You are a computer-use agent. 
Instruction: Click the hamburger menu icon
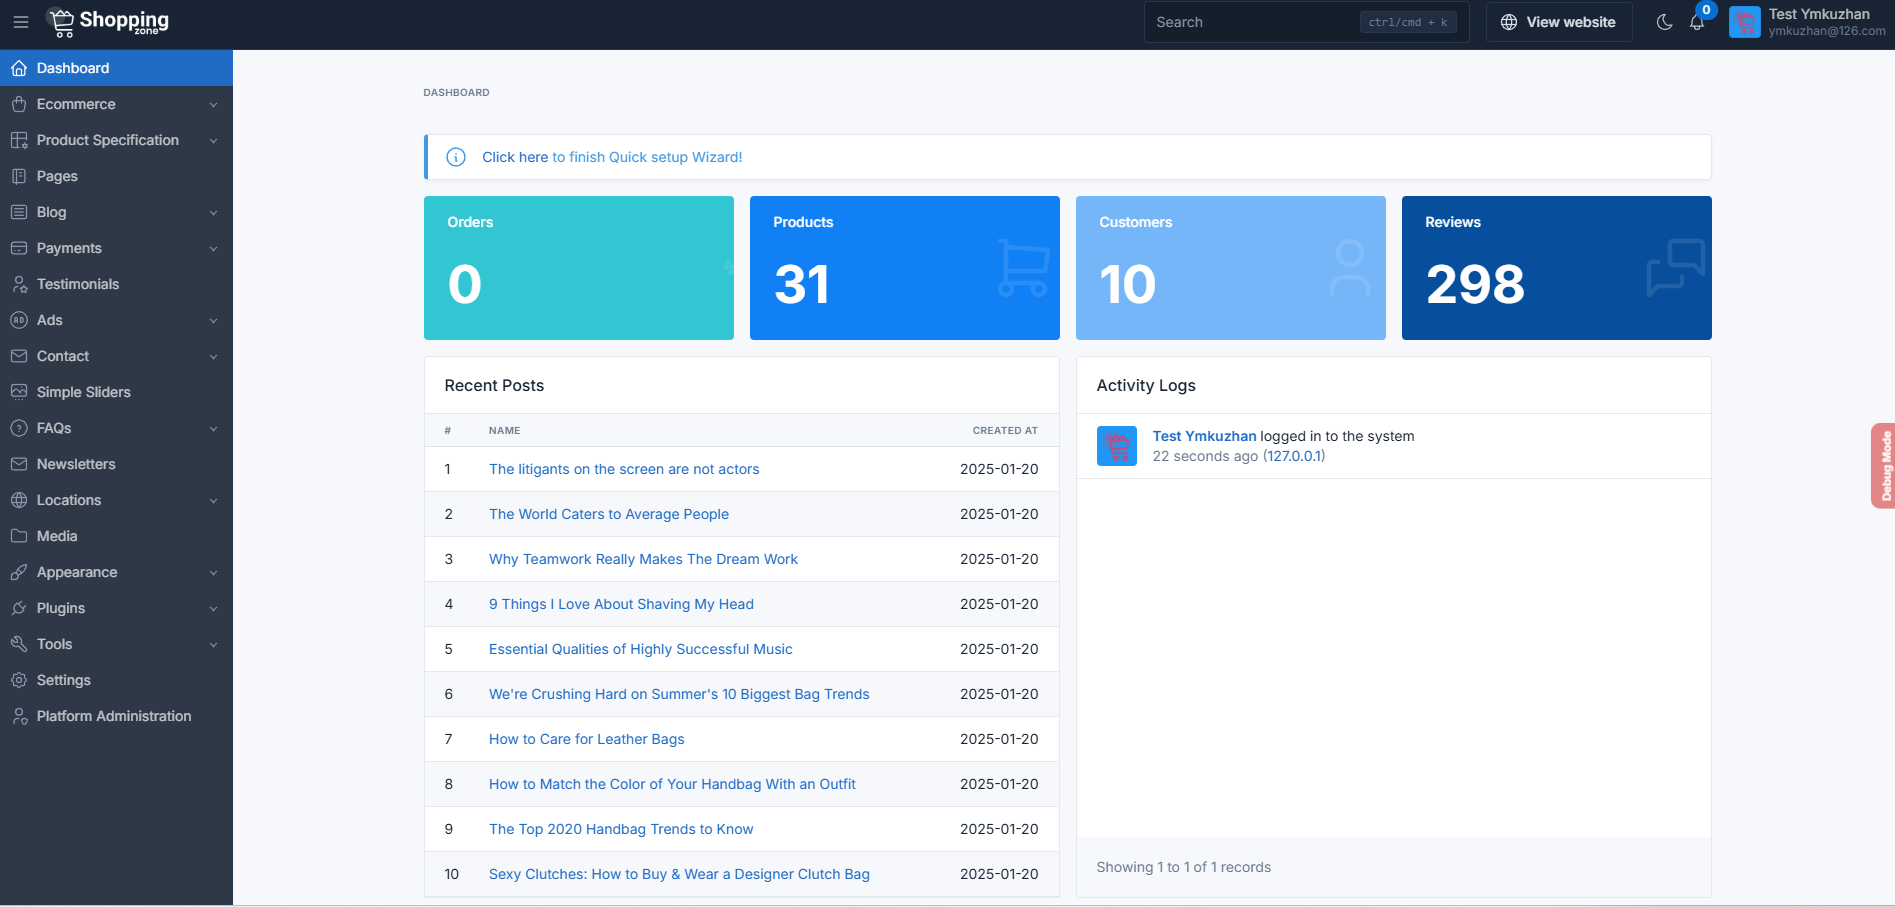point(21,22)
